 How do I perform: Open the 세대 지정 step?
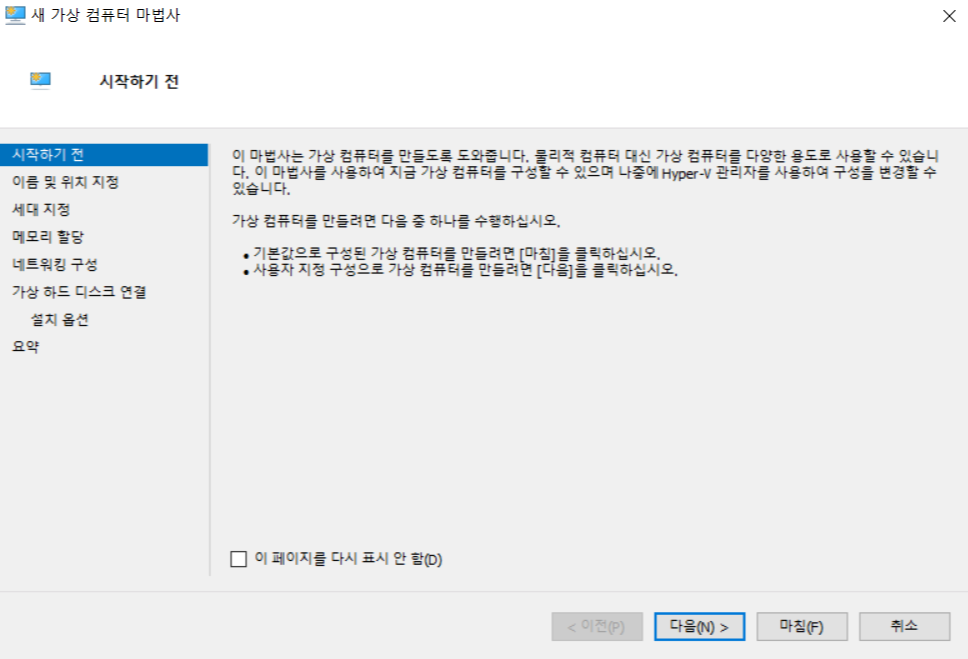(x=41, y=209)
